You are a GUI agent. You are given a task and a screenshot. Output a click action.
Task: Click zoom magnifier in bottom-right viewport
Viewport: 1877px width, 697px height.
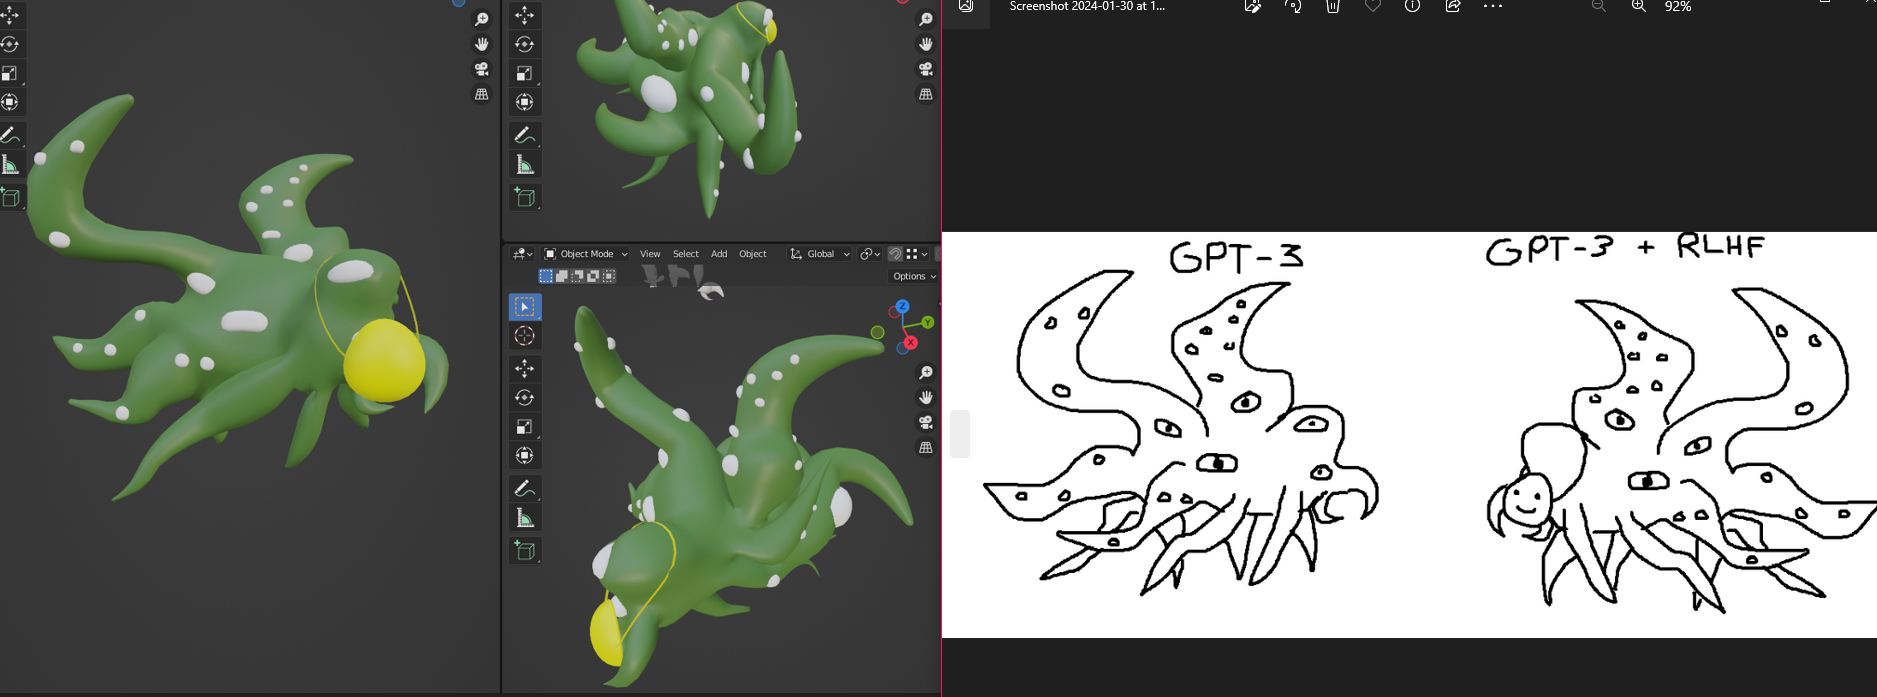[x=926, y=372]
